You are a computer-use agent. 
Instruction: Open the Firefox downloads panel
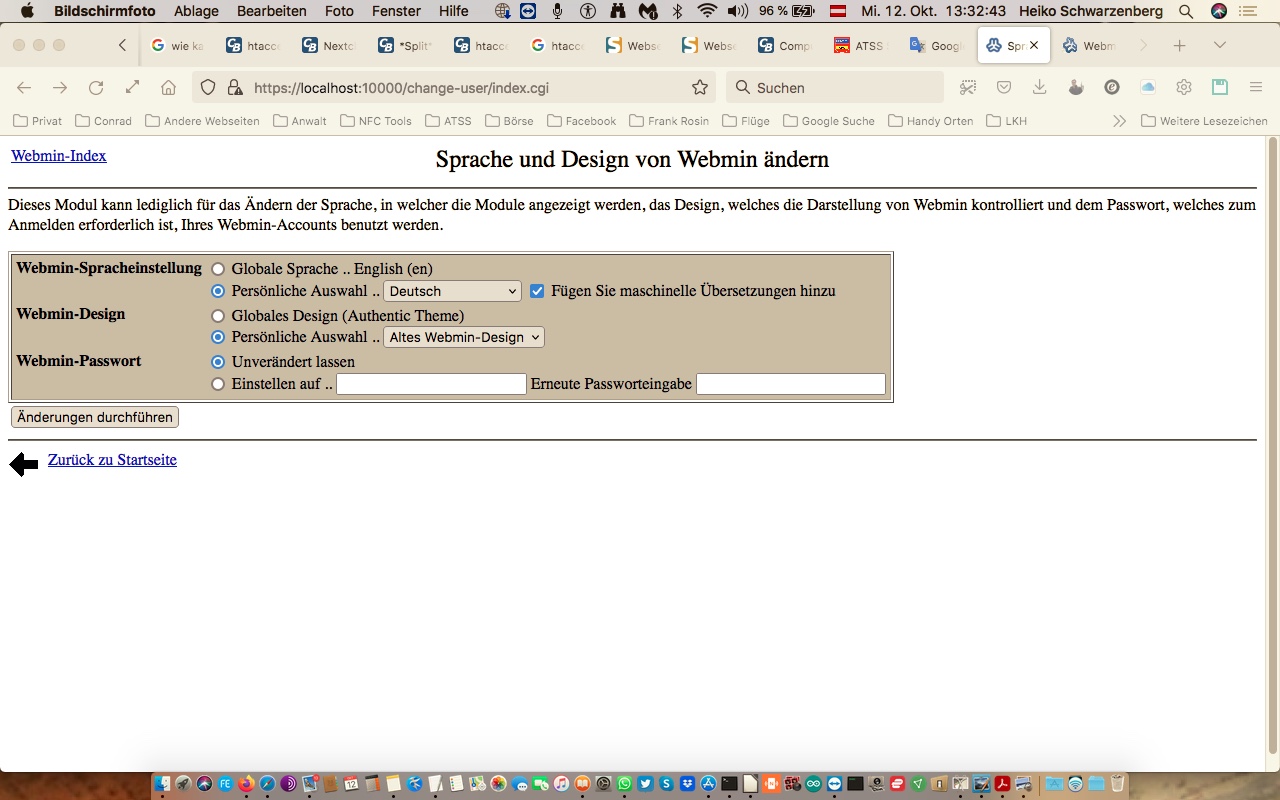[1040, 88]
